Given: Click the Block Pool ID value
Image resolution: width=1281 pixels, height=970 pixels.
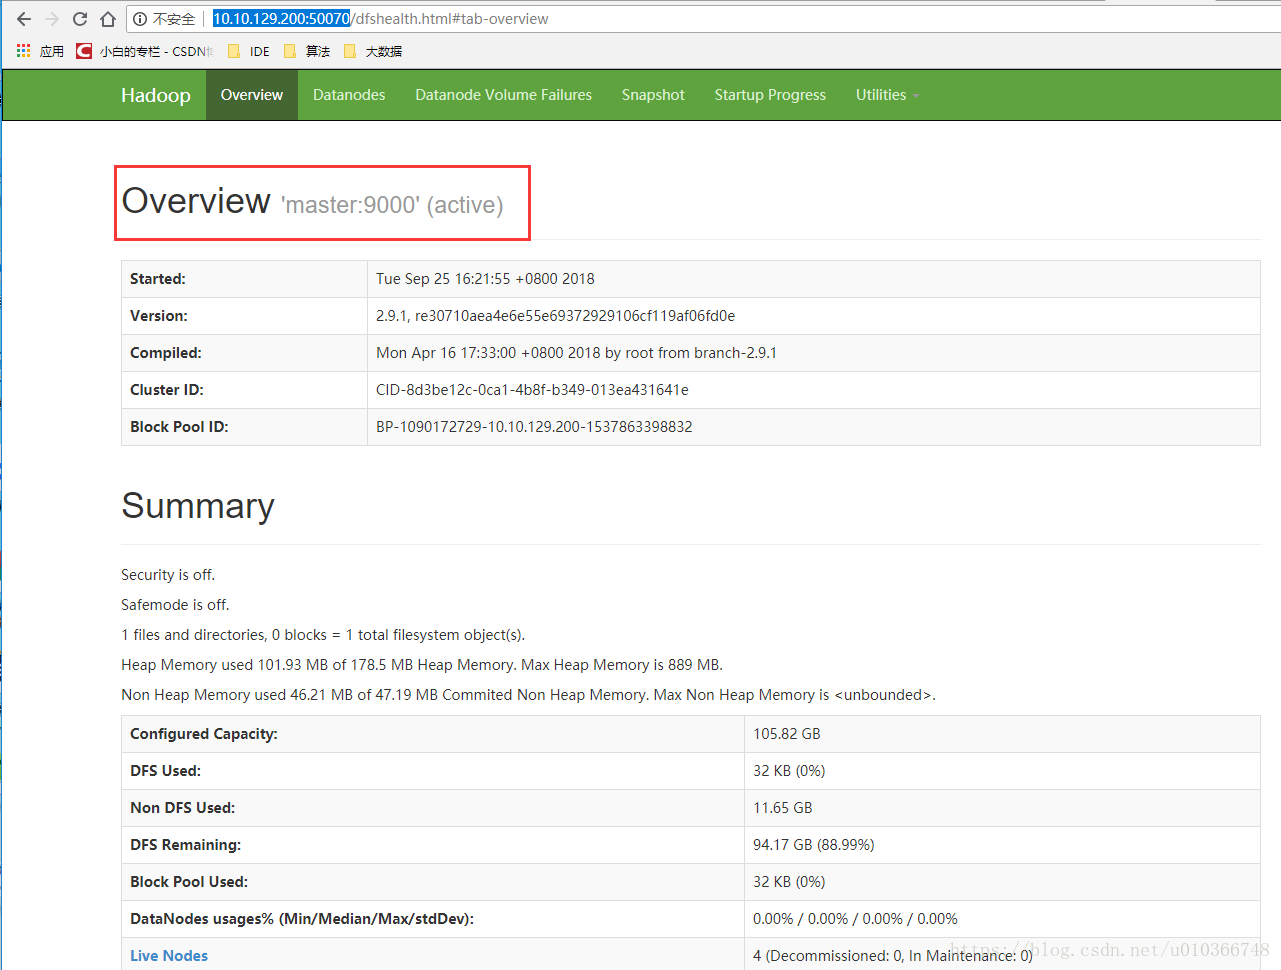Looking at the screenshot, I should (x=534, y=427).
